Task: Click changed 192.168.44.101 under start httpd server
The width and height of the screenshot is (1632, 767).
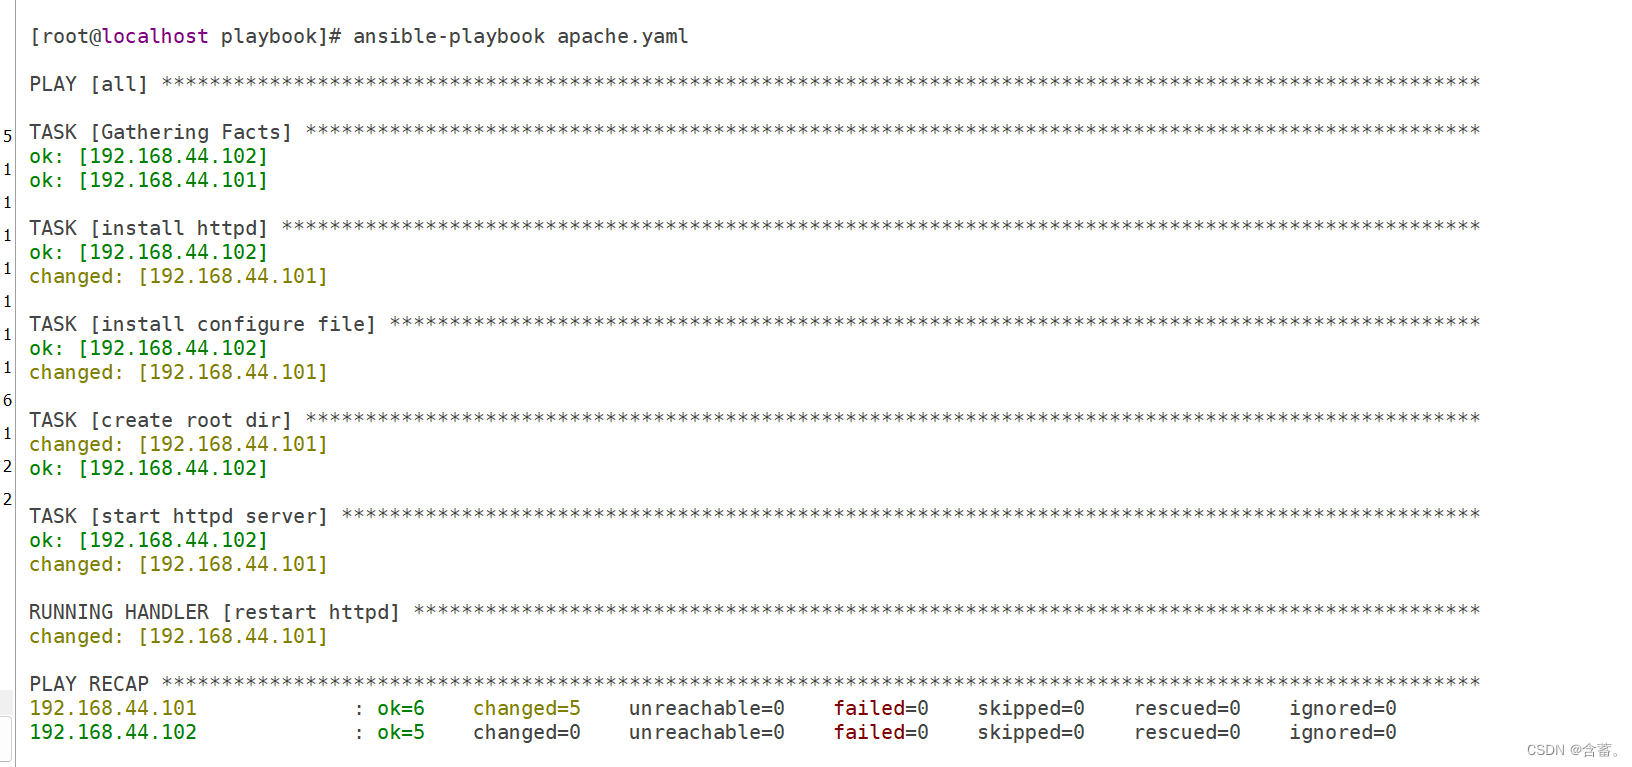Action: tap(178, 564)
